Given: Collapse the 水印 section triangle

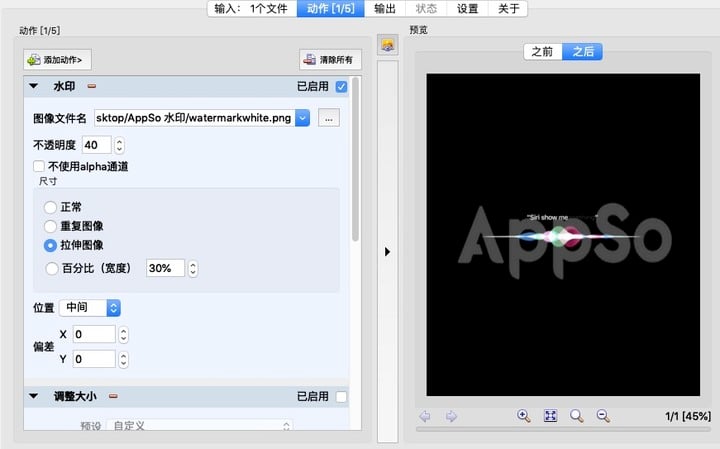Looking at the screenshot, I should pos(34,86).
